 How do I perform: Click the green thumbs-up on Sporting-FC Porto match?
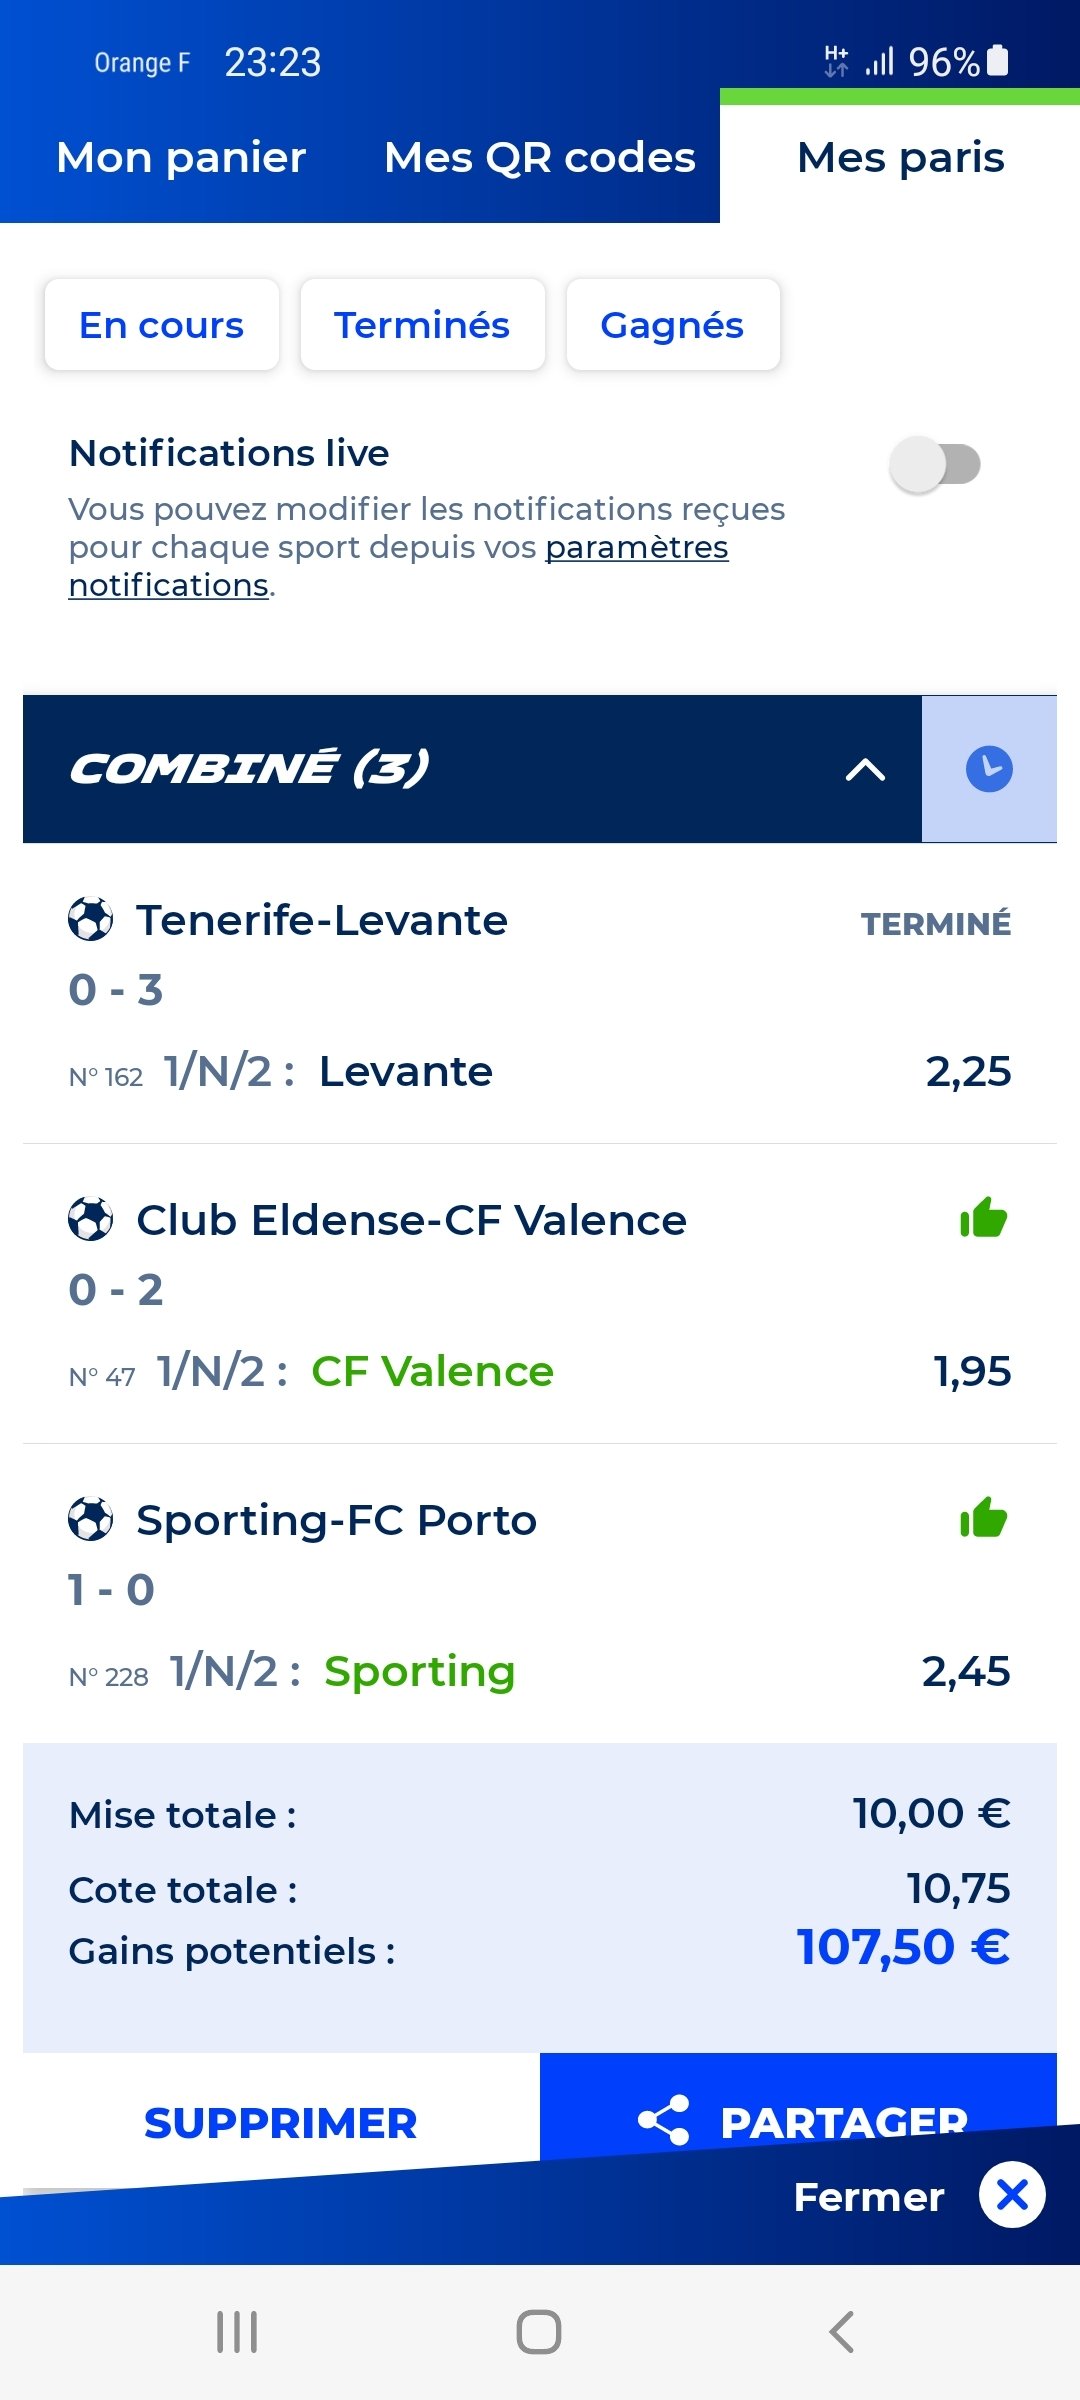coord(983,1518)
